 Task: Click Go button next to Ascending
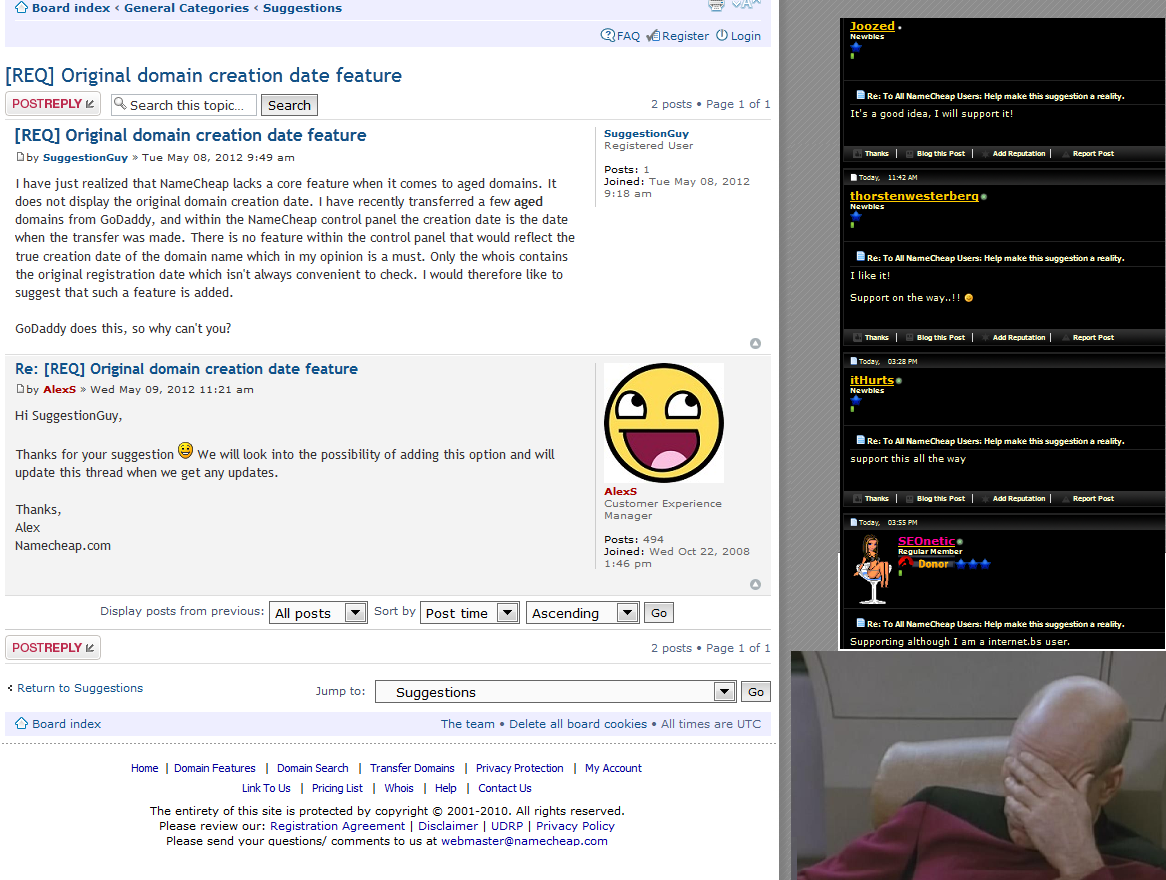point(659,613)
